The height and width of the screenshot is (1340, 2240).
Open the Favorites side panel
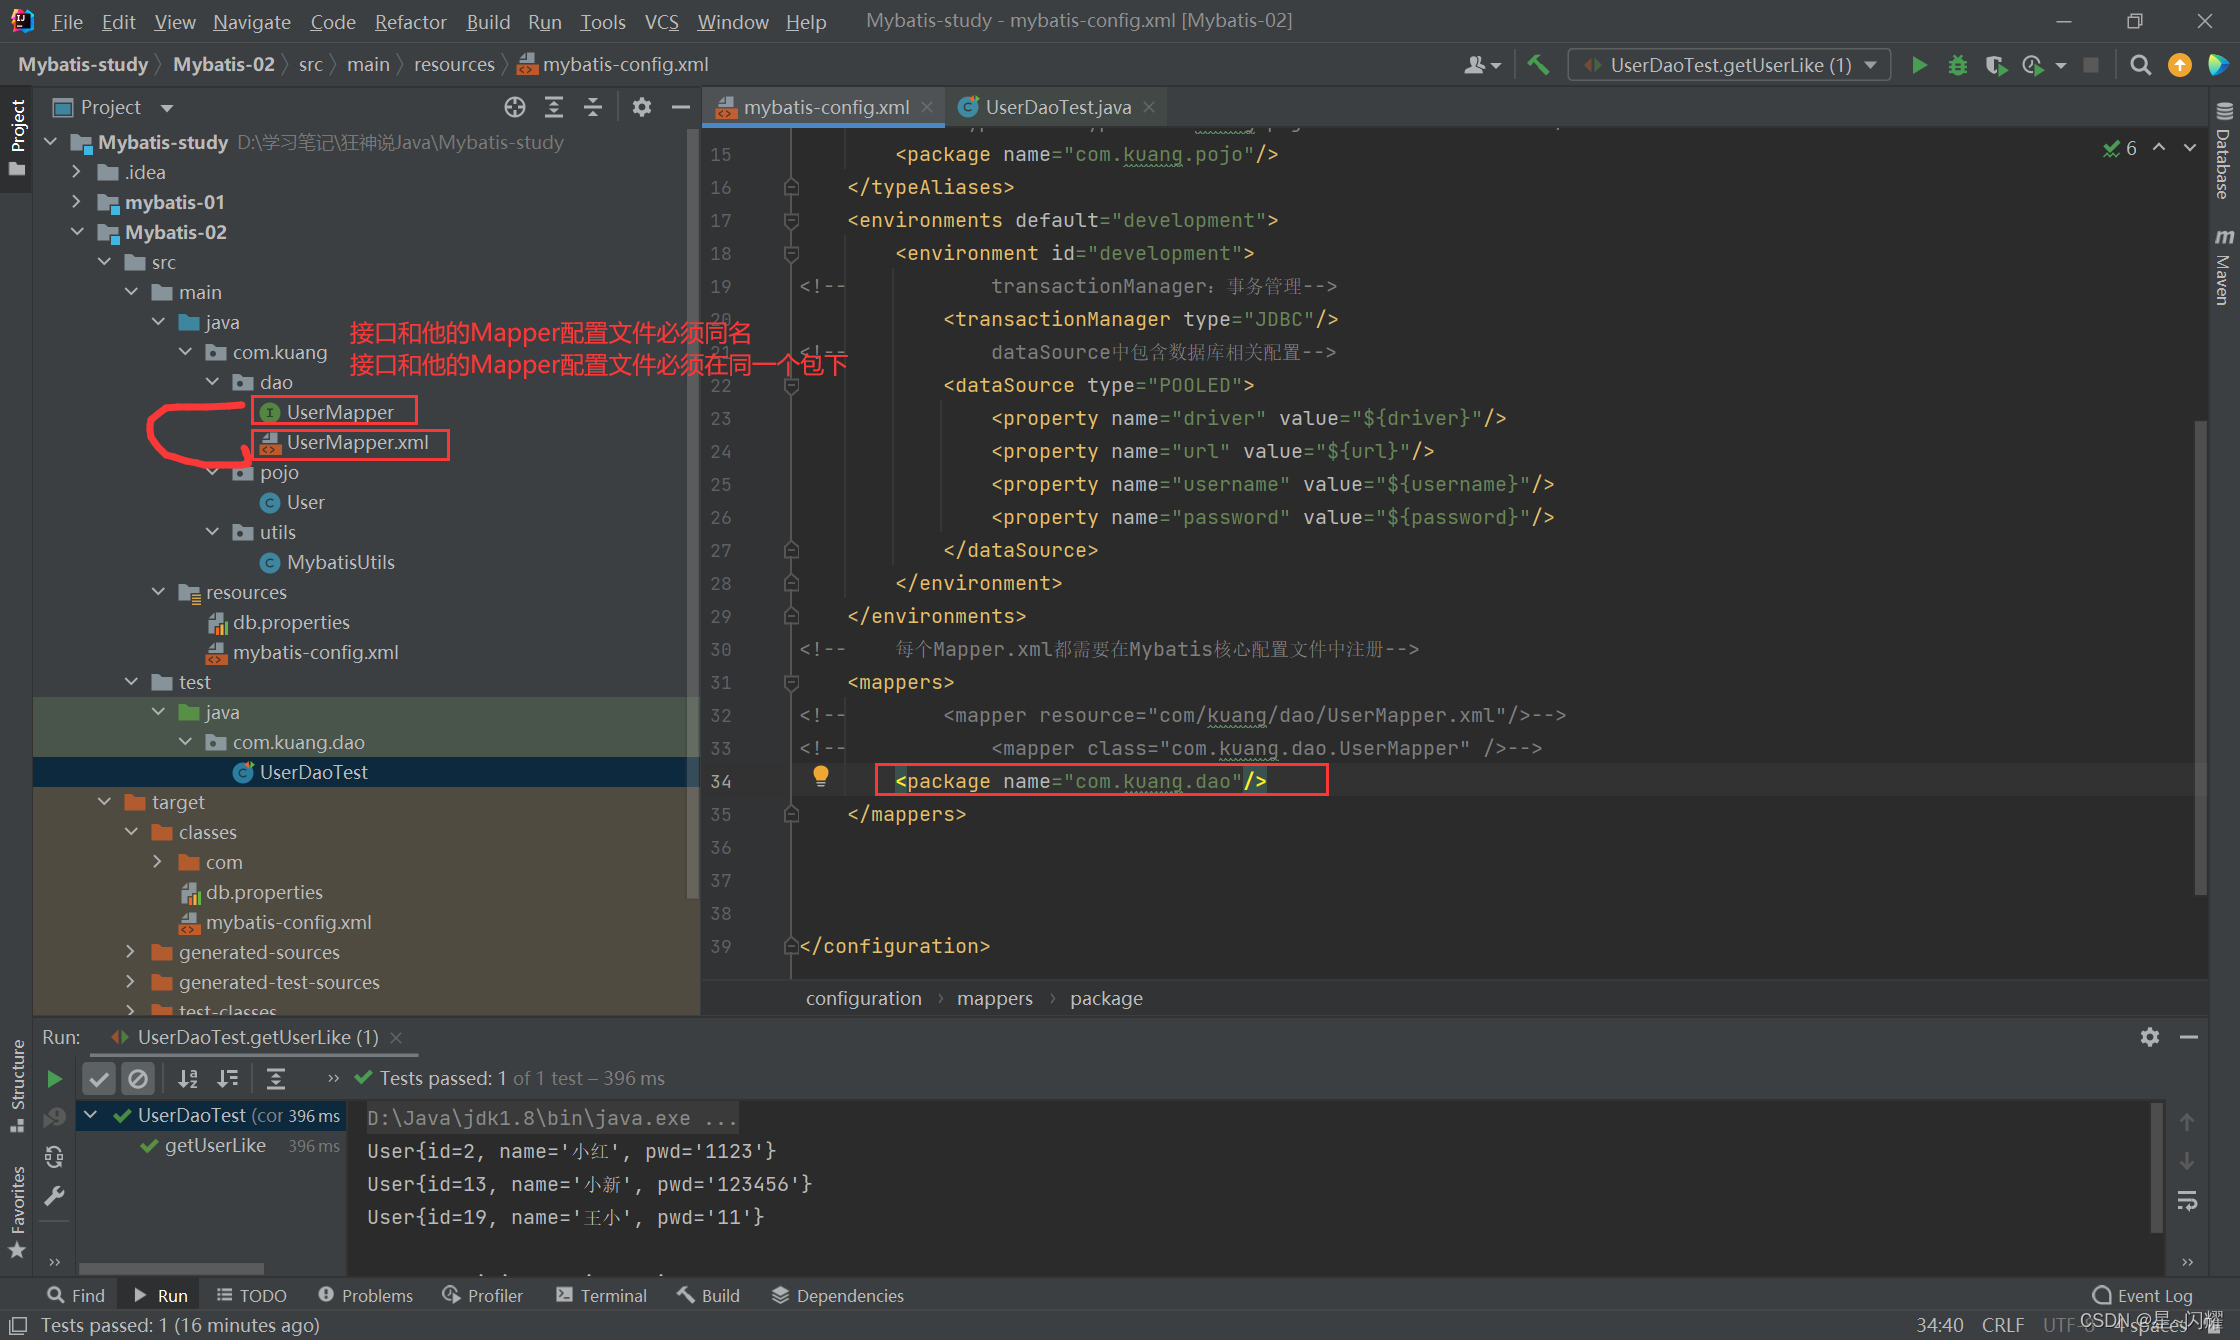pyautogui.click(x=17, y=1210)
